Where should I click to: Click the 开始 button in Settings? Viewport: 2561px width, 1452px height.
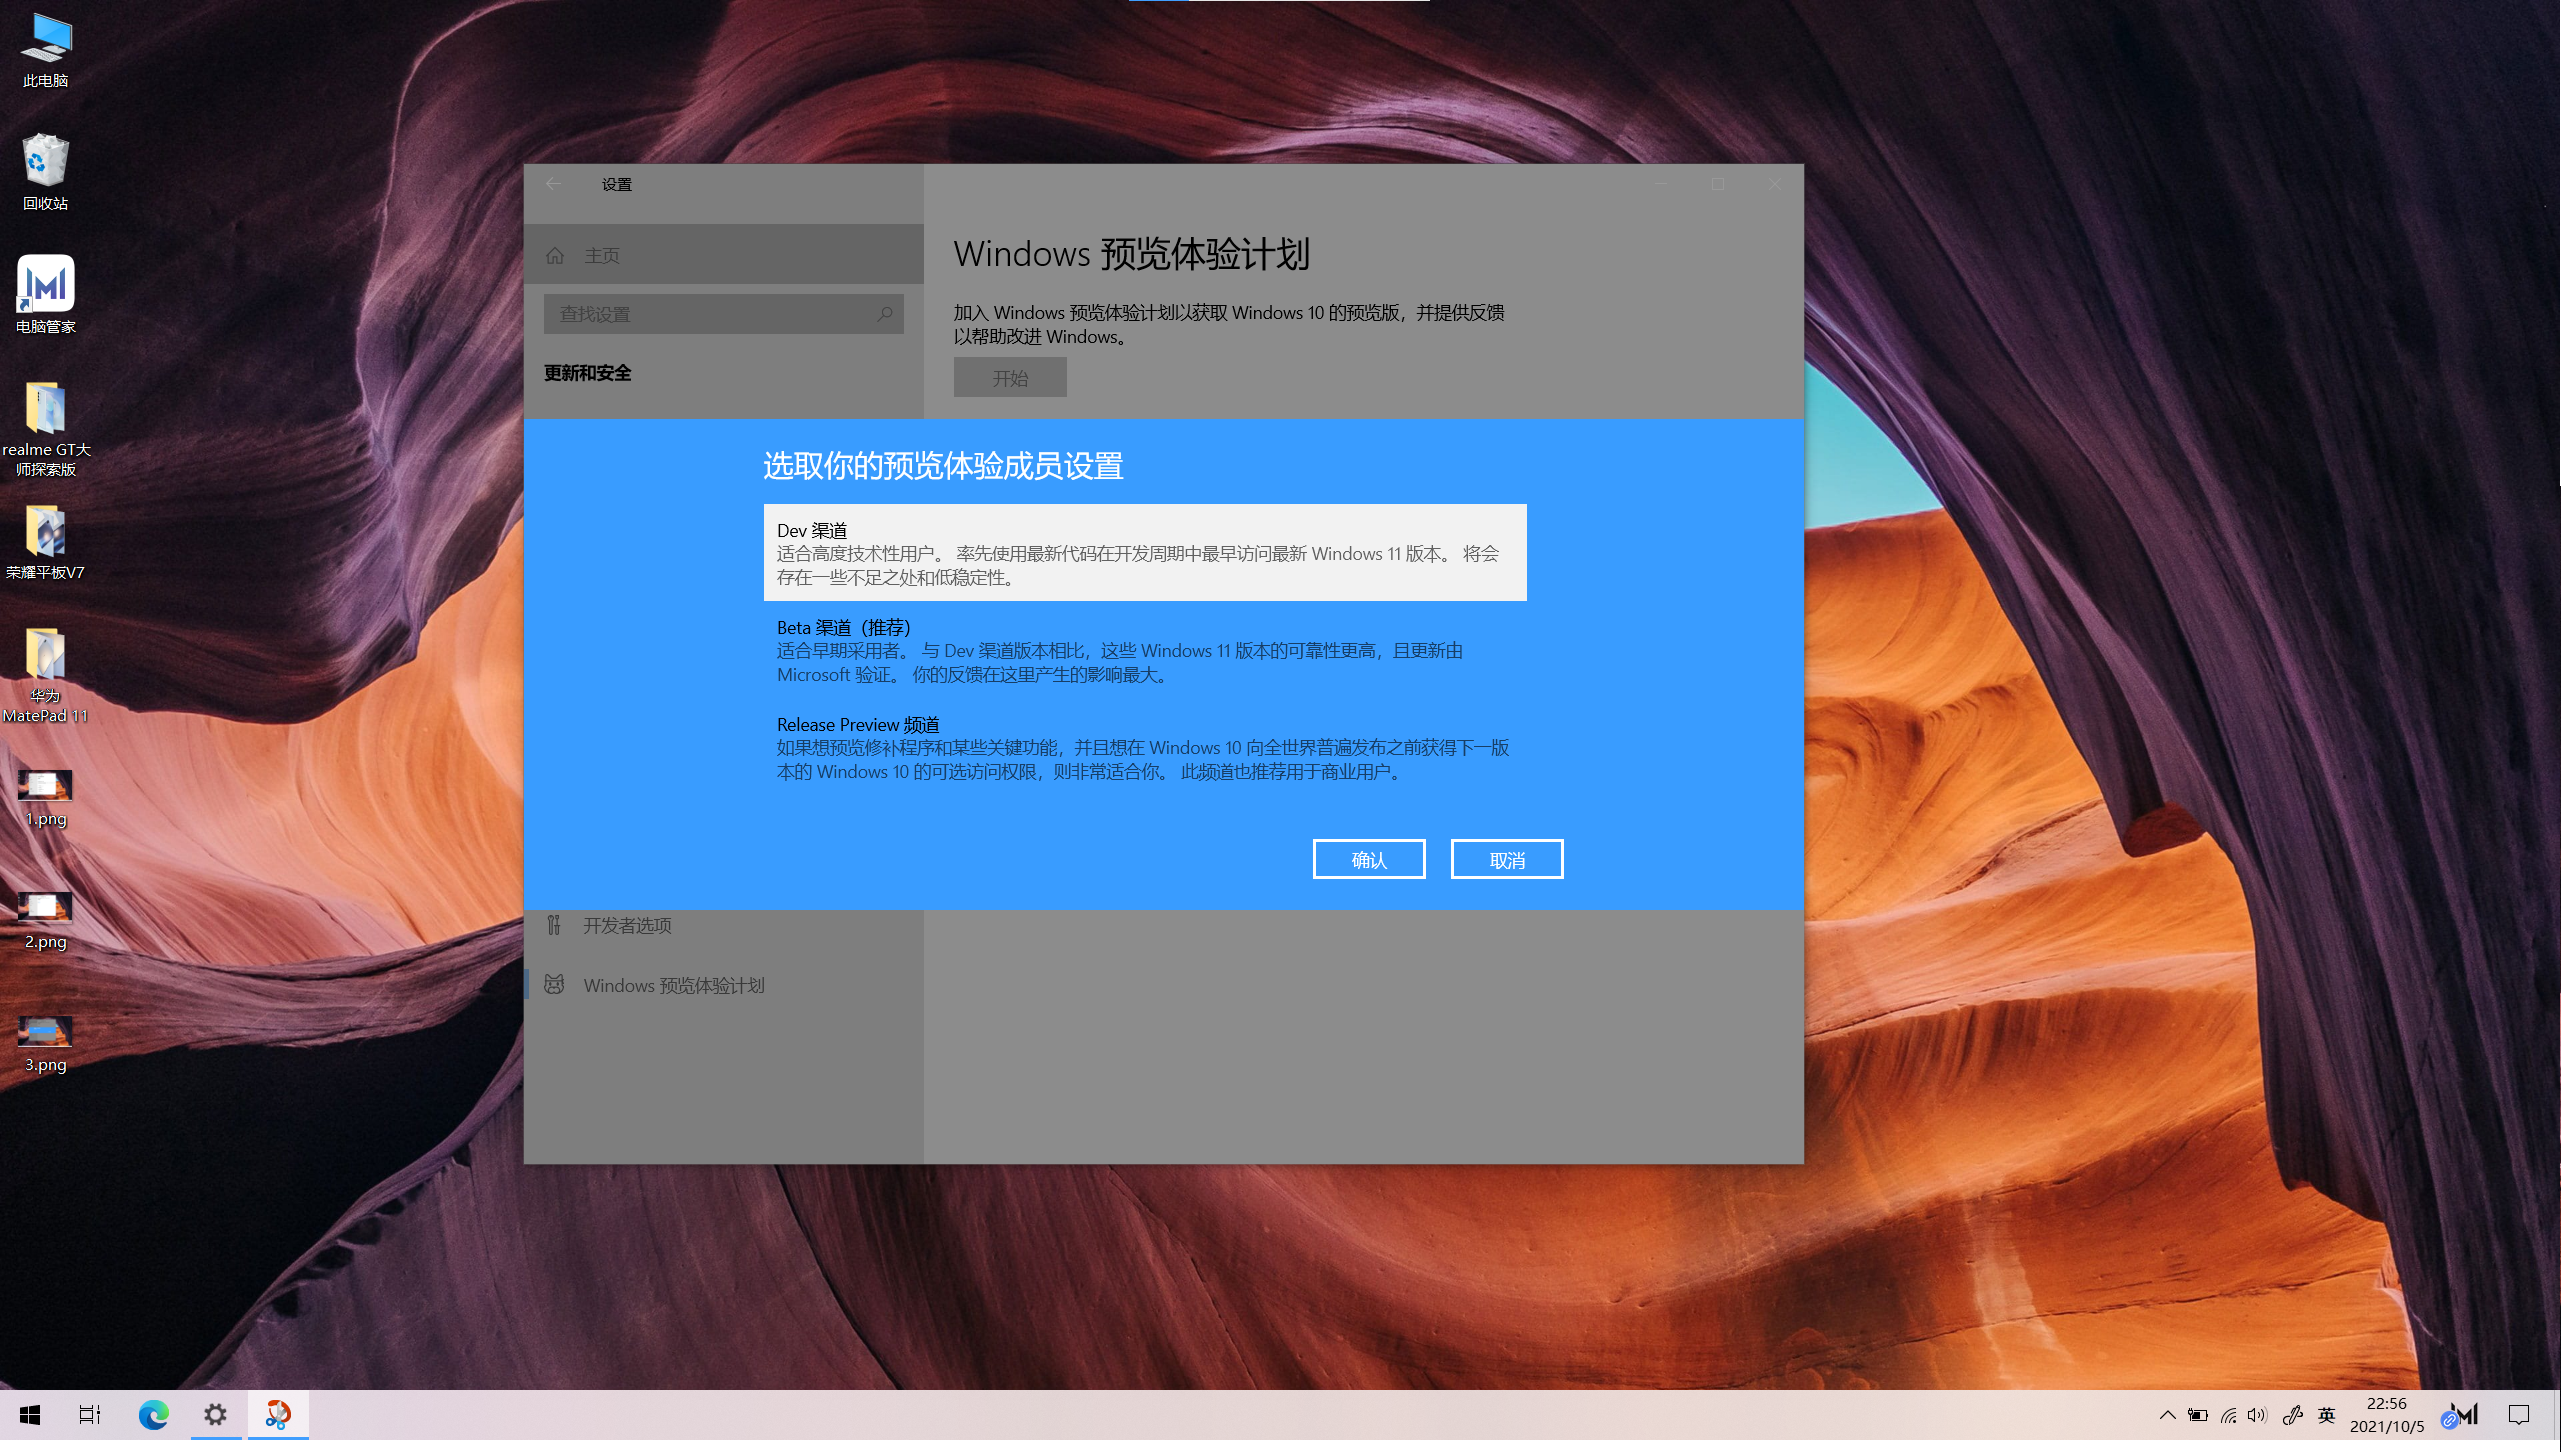(1010, 377)
